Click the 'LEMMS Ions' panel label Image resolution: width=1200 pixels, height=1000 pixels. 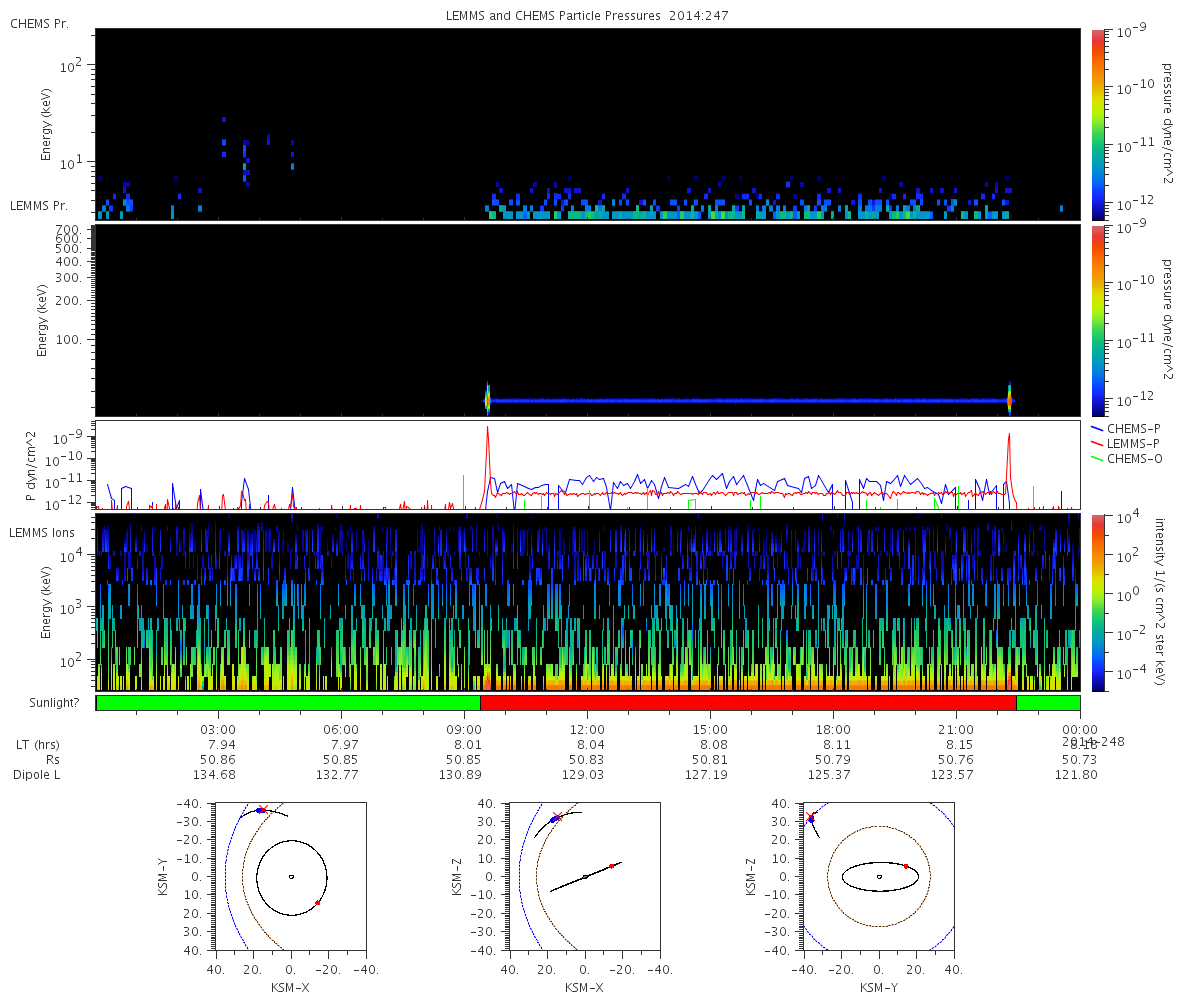(41, 531)
